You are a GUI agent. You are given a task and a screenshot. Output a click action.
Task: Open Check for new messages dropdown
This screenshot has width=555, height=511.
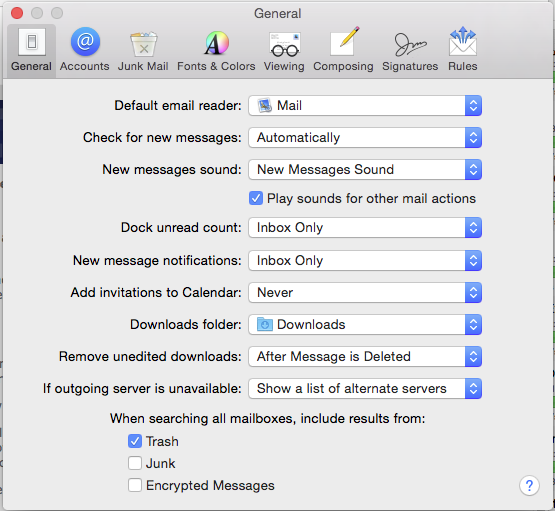[x=365, y=137]
